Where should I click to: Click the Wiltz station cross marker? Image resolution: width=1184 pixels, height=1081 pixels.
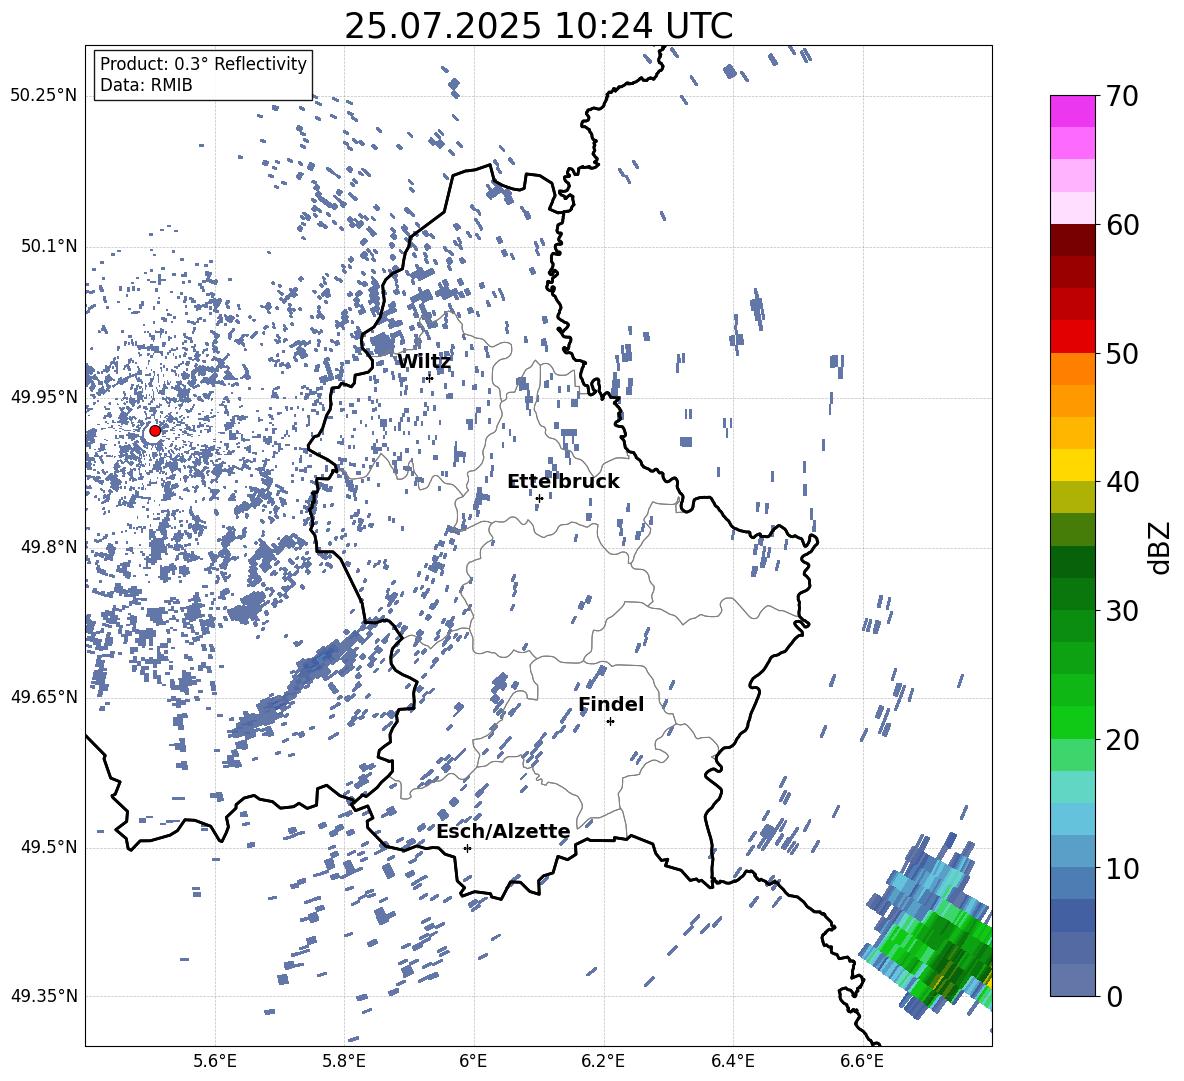click(429, 378)
